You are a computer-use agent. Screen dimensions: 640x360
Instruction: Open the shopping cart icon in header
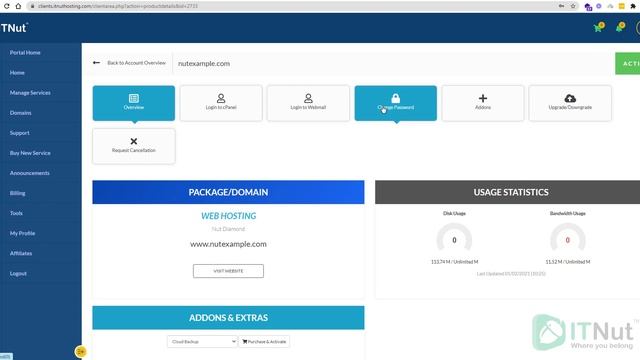(598, 28)
